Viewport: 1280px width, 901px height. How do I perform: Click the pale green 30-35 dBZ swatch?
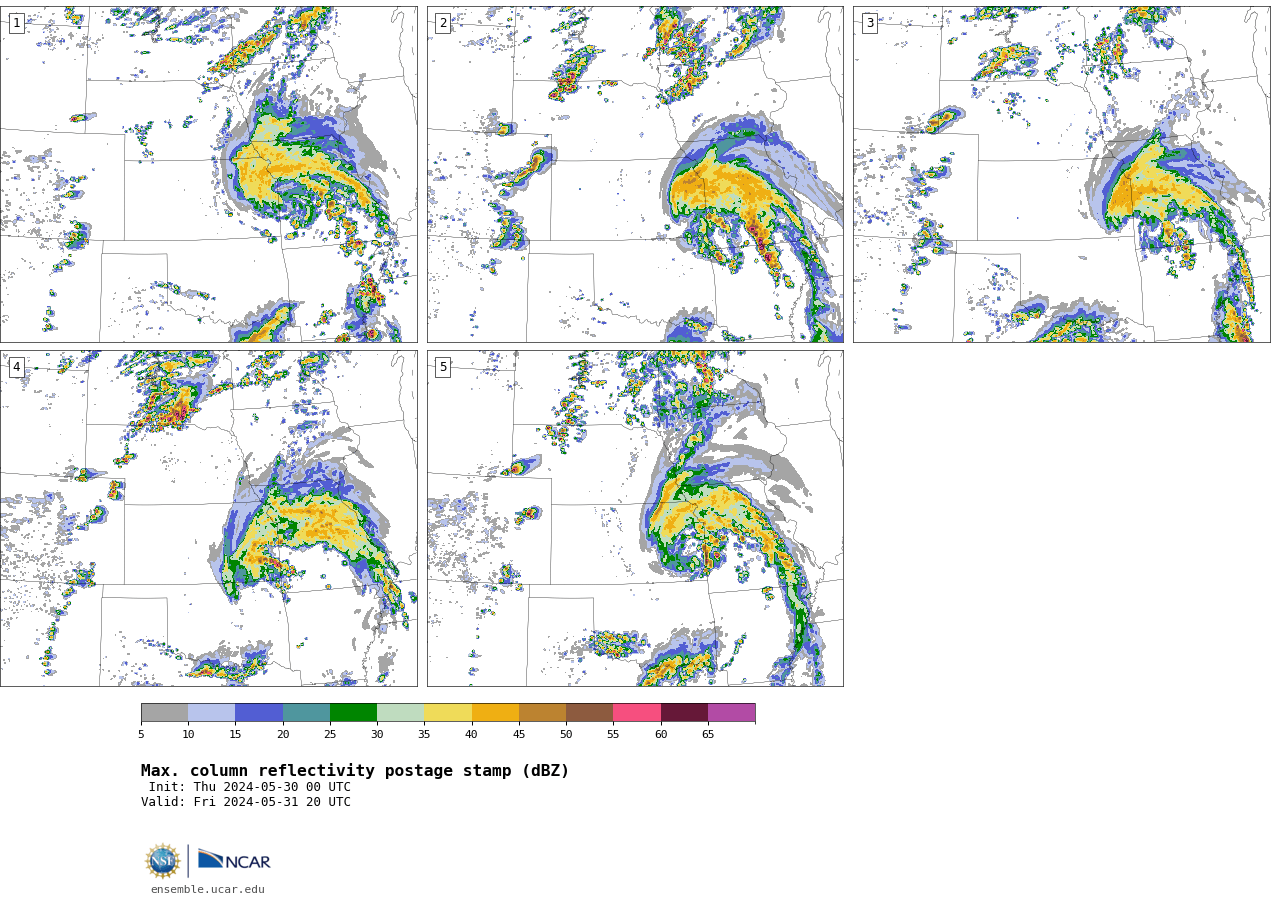401,713
